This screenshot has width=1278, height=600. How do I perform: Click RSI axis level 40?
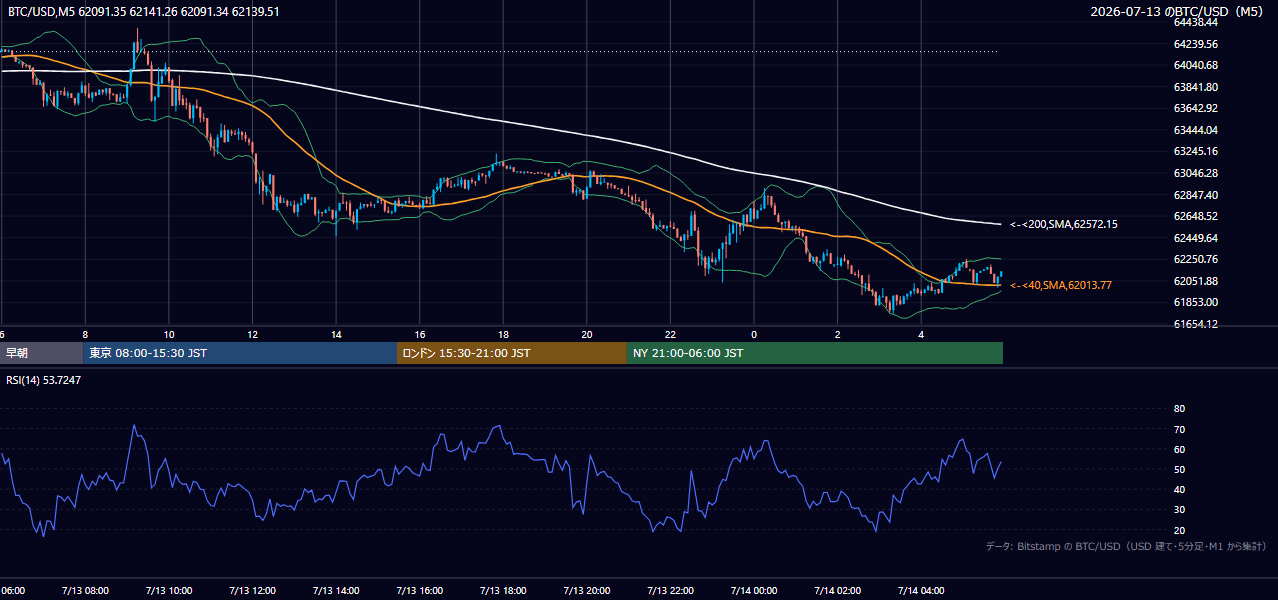tap(1179, 489)
